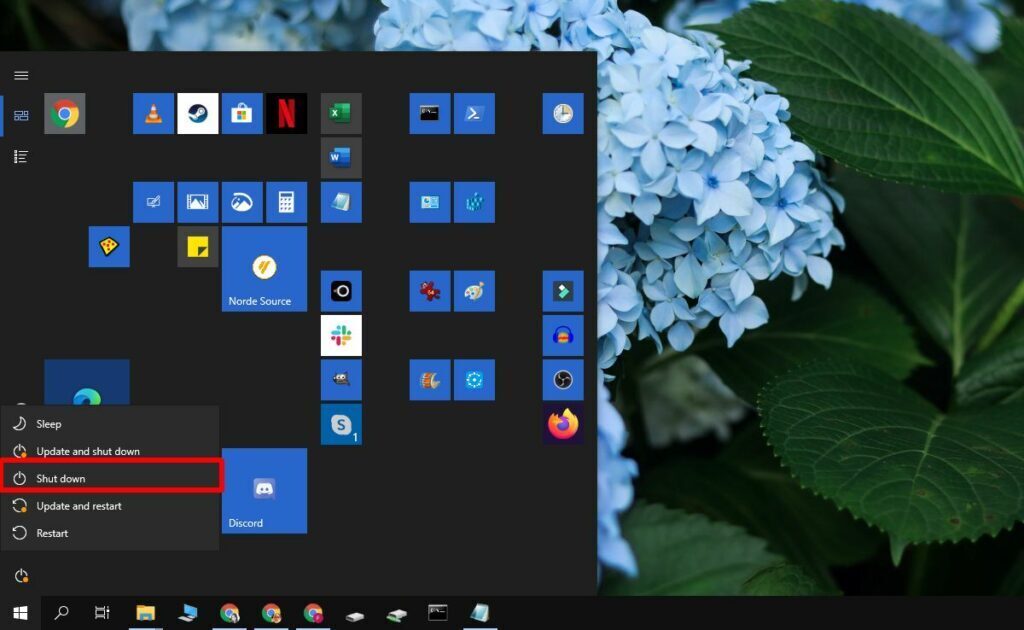Viewport: 1024px width, 630px height.
Task: Launch Windows PowerShell tile
Action: click(x=474, y=113)
